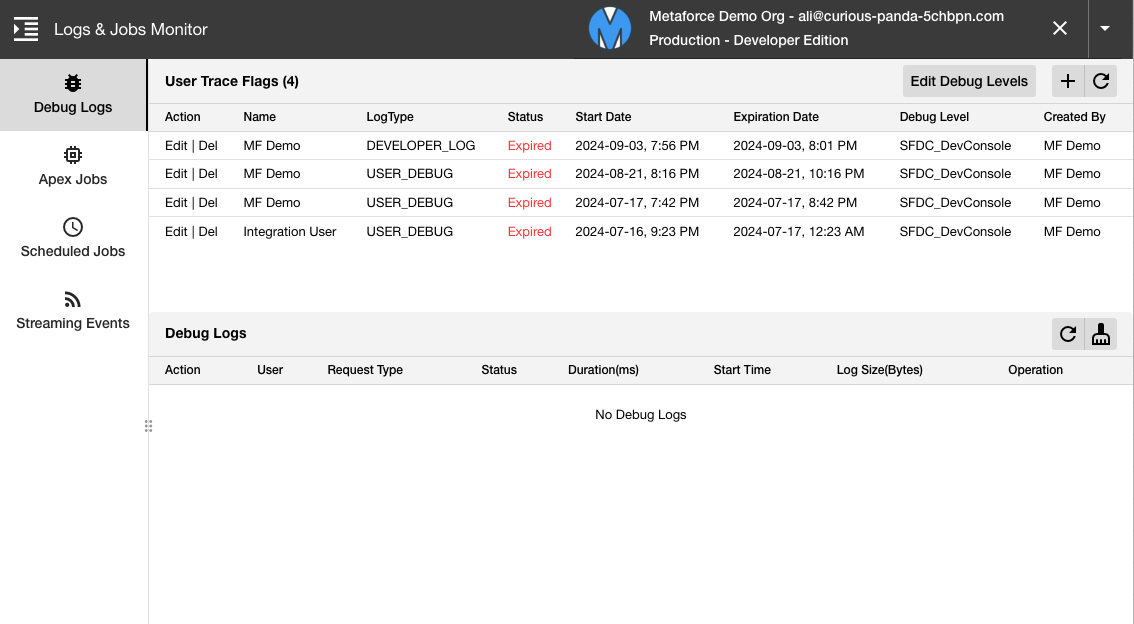Click the Duration(ms) column header
The image size is (1134, 624).
click(x=603, y=370)
